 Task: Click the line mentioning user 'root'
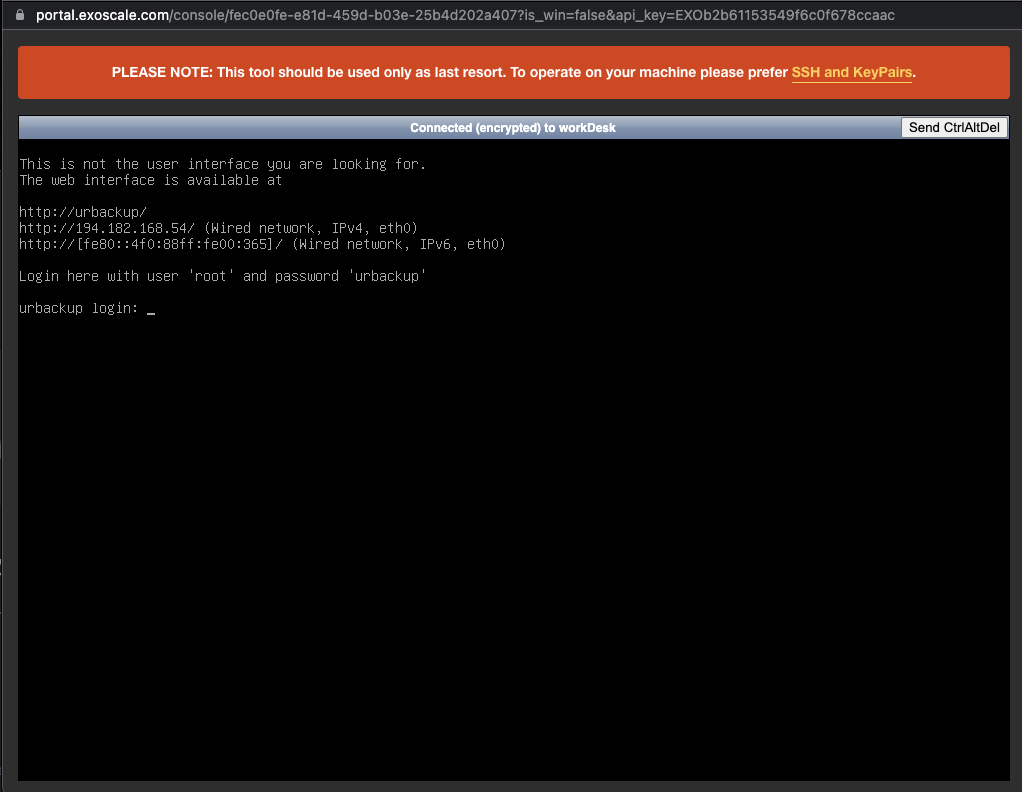tap(222, 276)
